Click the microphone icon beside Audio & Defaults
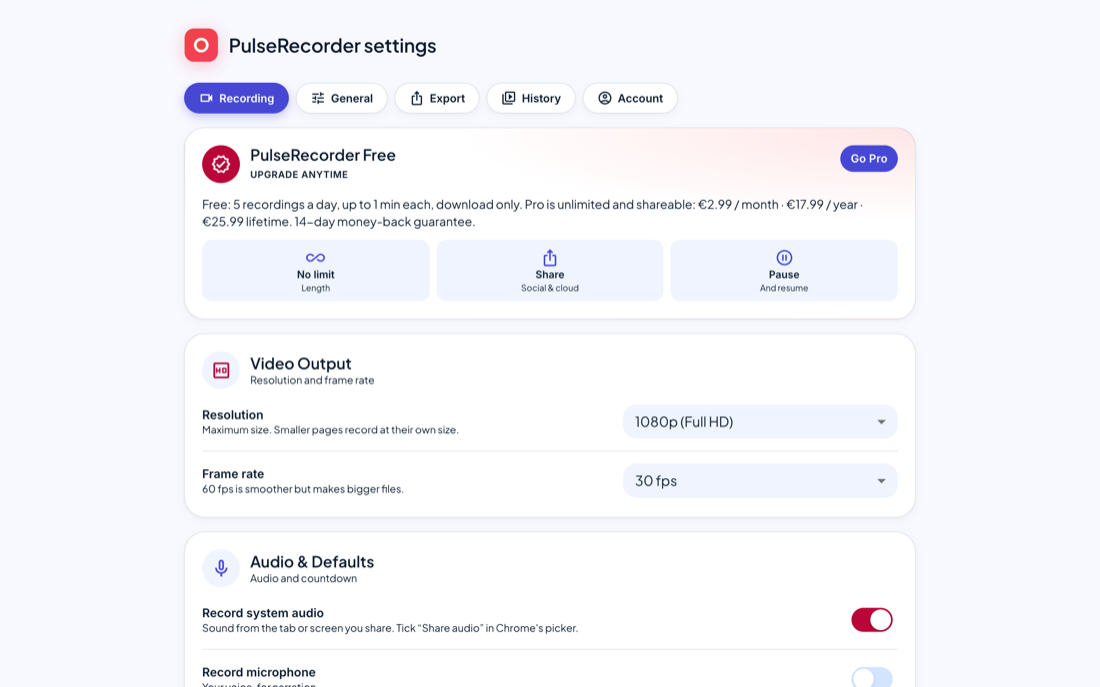 [x=221, y=568]
